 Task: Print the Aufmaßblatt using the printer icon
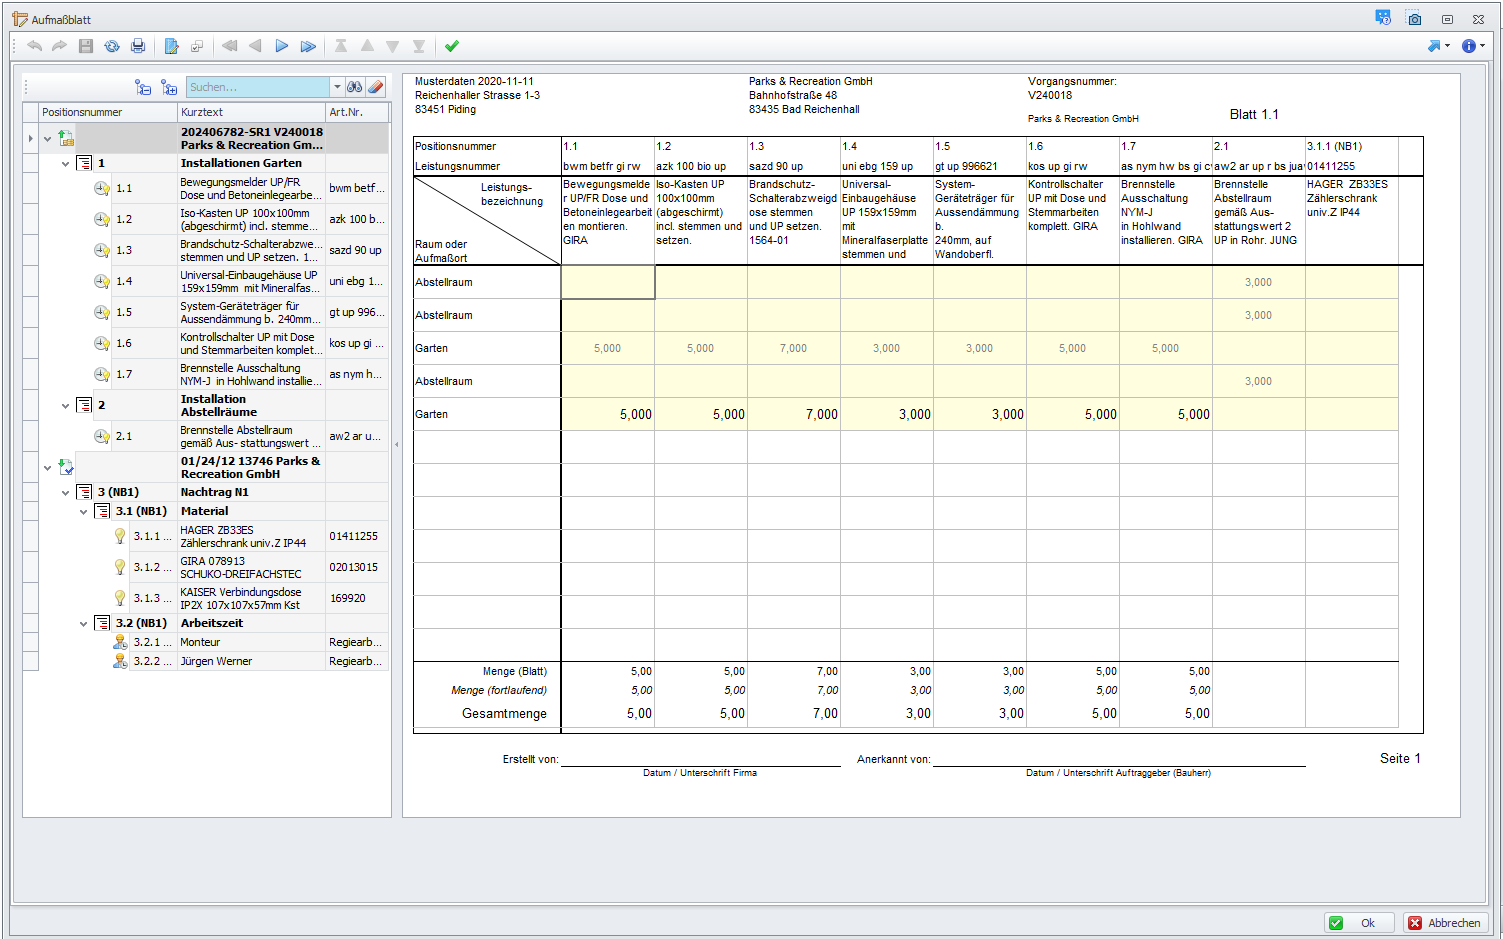[x=138, y=46]
